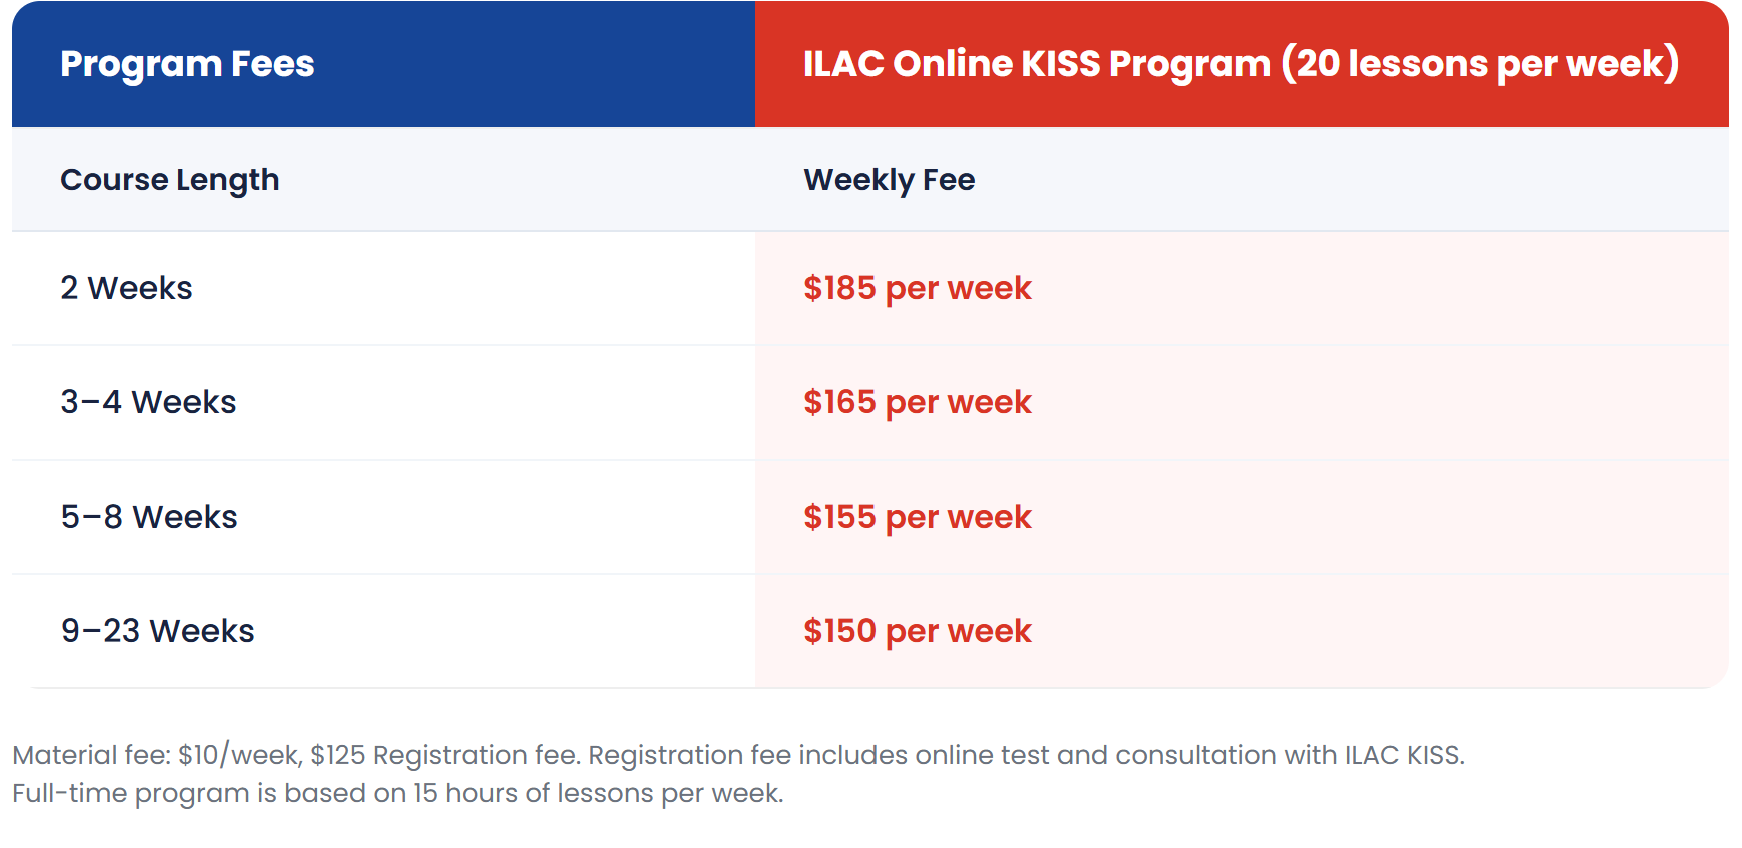Viewport: 1742px width, 848px height.
Task: Click the Program Fees header cell
Action: (187, 64)
